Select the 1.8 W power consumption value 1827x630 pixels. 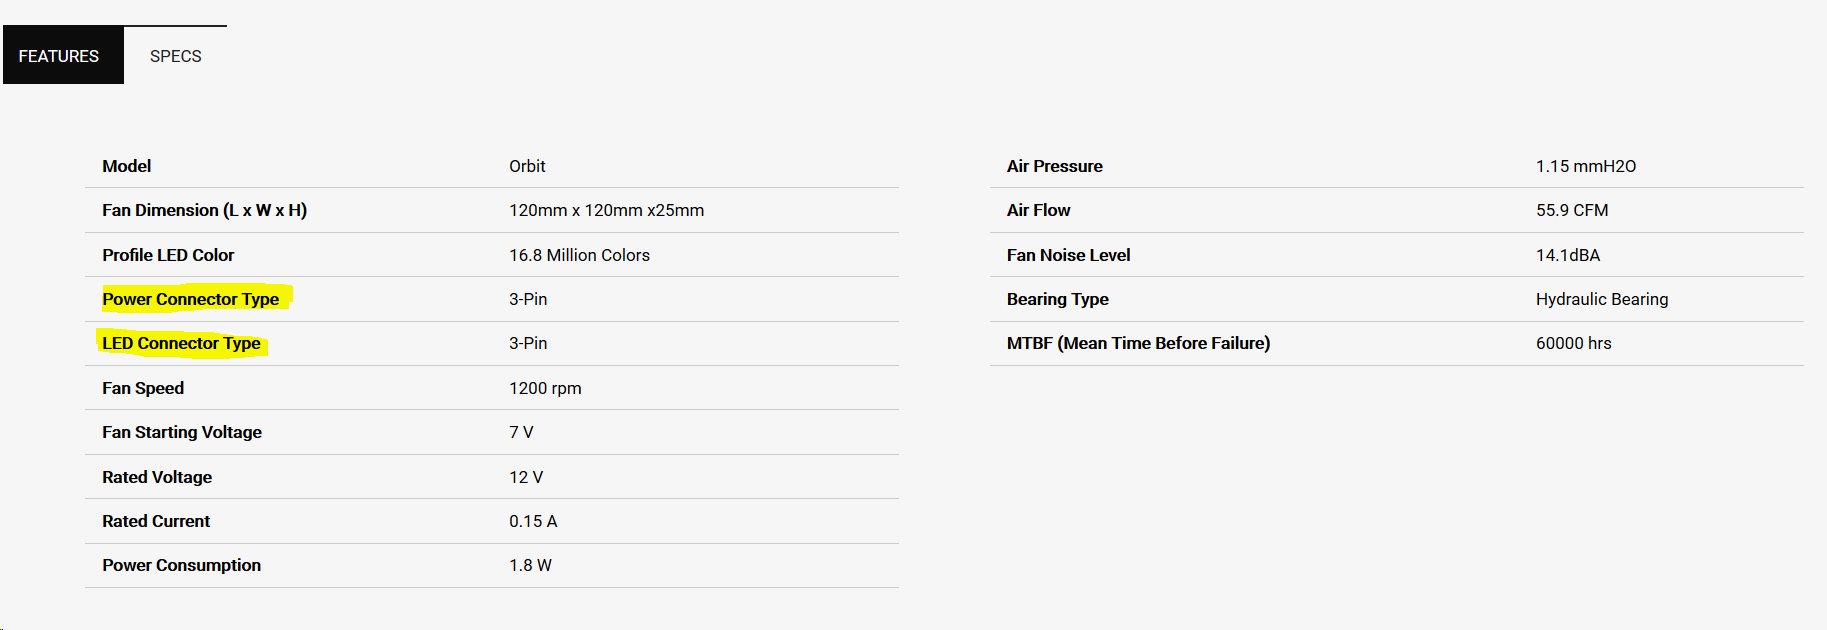point(530,565)
